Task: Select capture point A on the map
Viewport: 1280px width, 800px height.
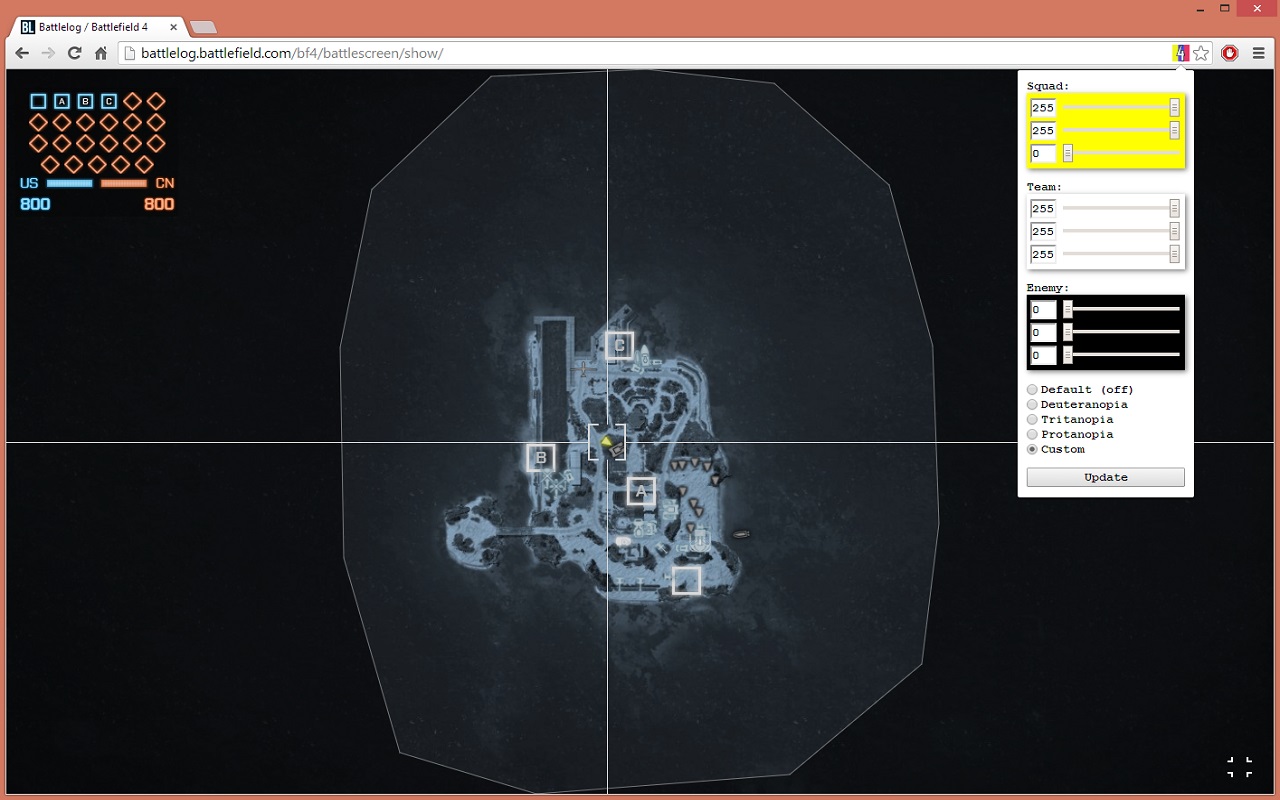Action: coord(641,491)
